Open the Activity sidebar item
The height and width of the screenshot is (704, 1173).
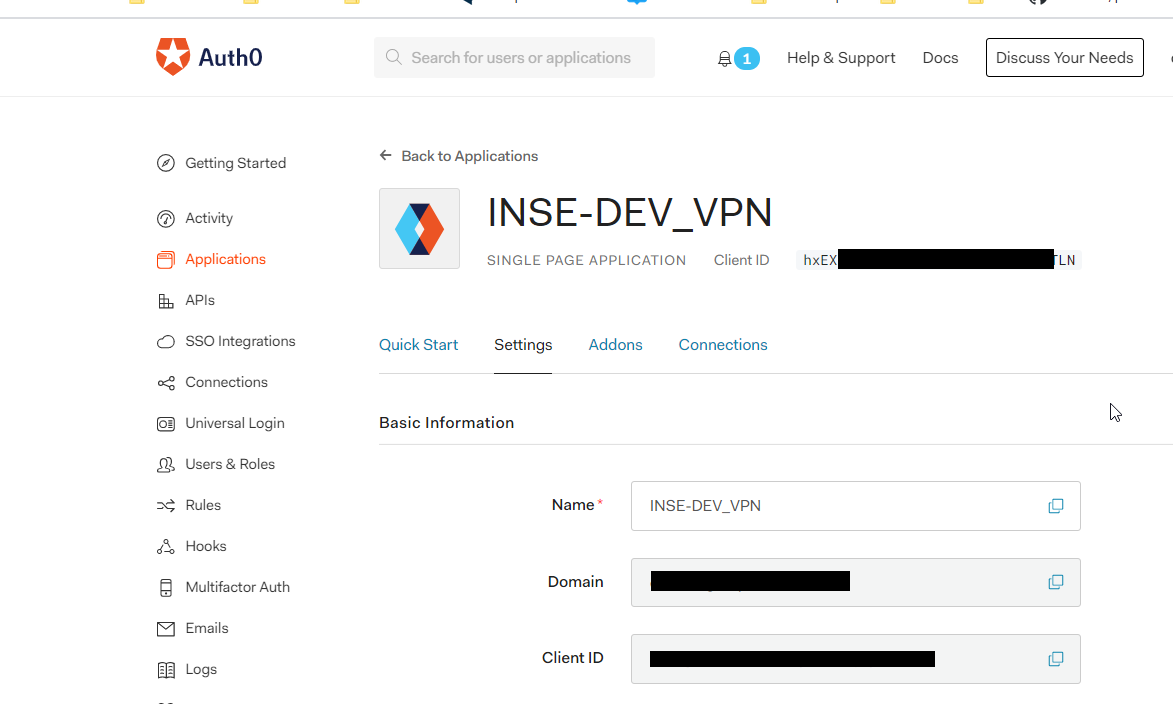(208, 218)
